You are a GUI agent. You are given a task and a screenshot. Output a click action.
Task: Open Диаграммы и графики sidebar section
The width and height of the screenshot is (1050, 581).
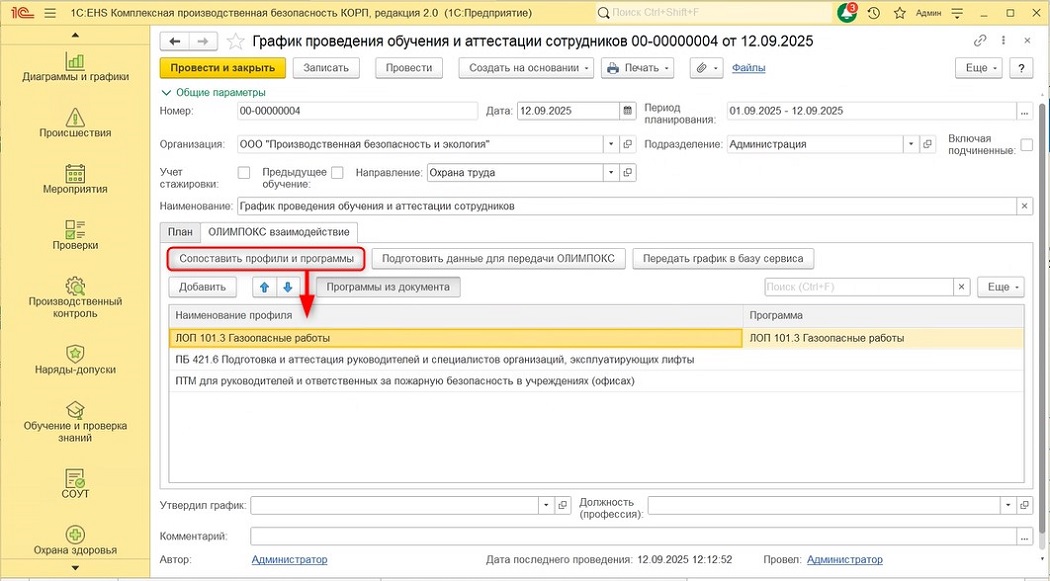pyautogui.click(x=75, y=66)
